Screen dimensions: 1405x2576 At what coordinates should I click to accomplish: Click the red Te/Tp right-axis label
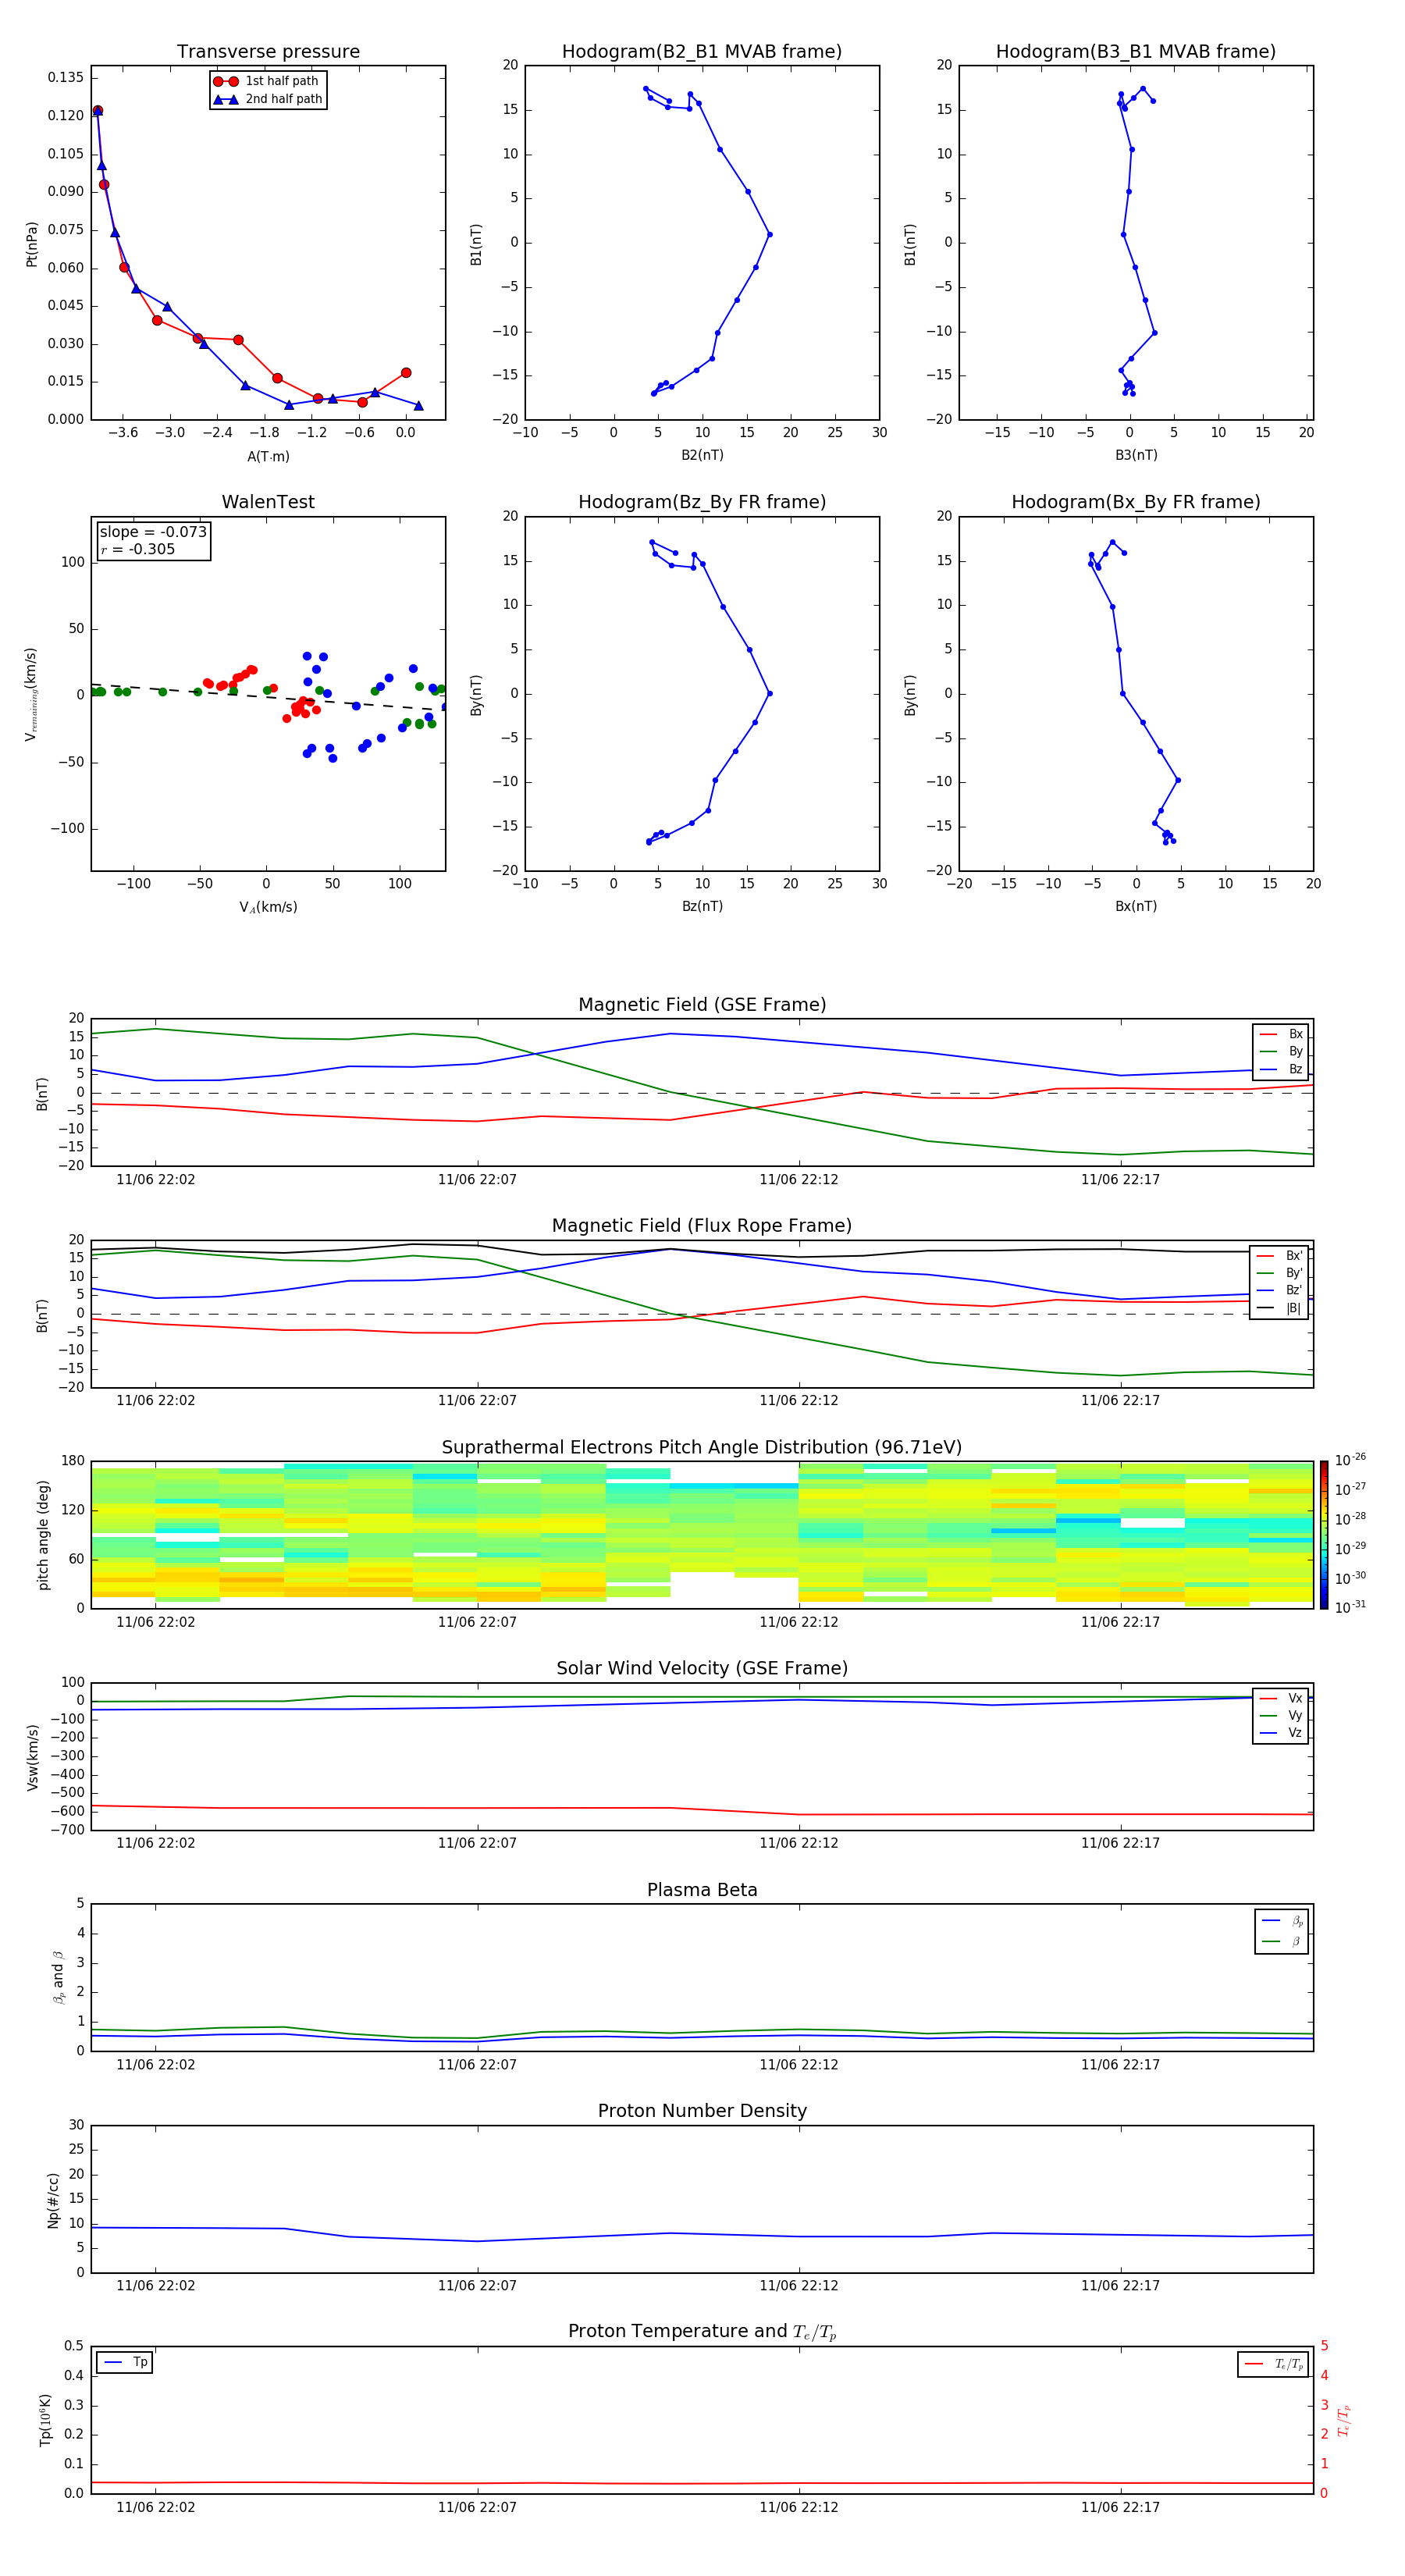point(1344,2420)
